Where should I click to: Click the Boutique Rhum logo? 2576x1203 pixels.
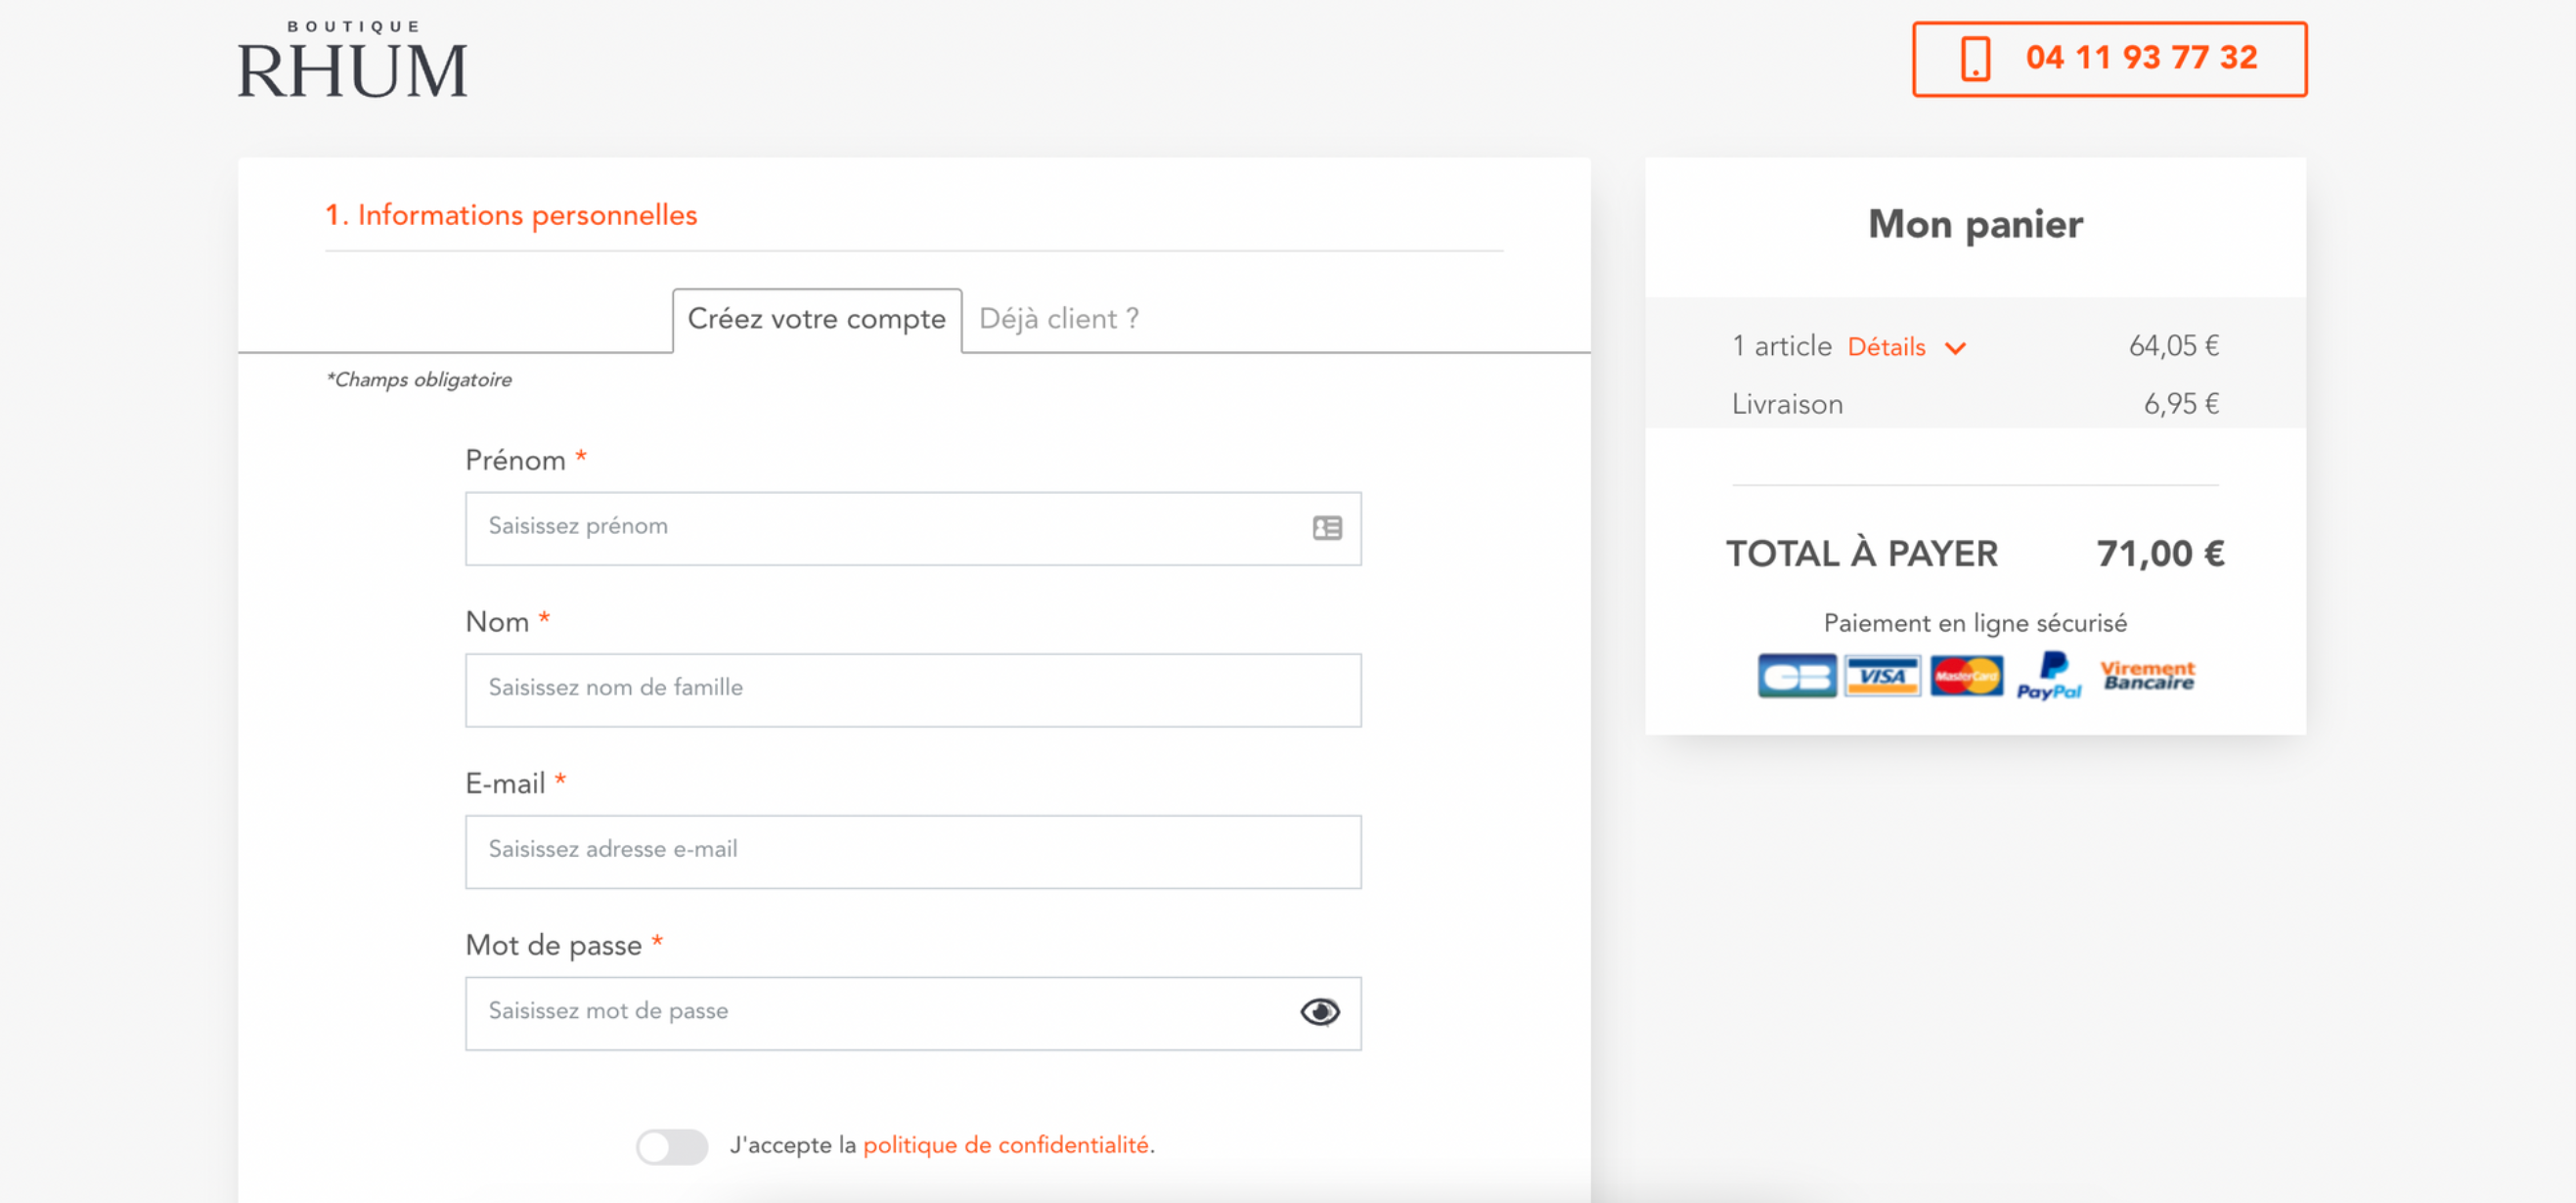coord(352,60)
